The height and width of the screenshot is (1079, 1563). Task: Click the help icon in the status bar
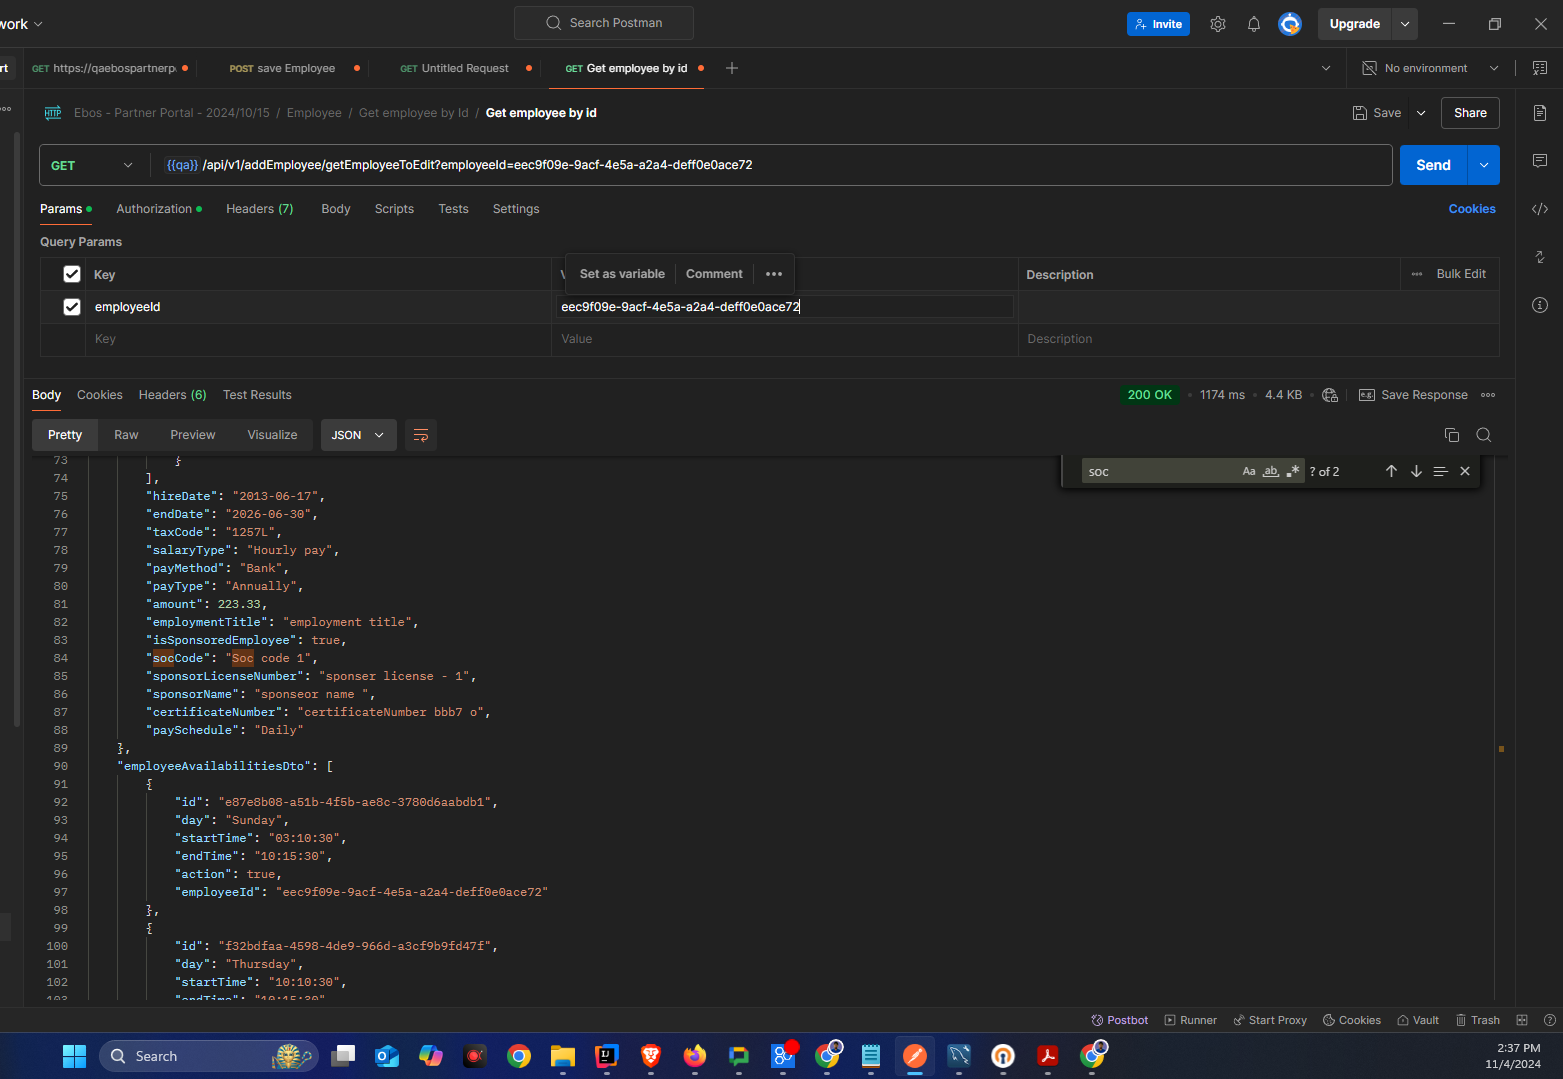[x=1550, y=1020]
